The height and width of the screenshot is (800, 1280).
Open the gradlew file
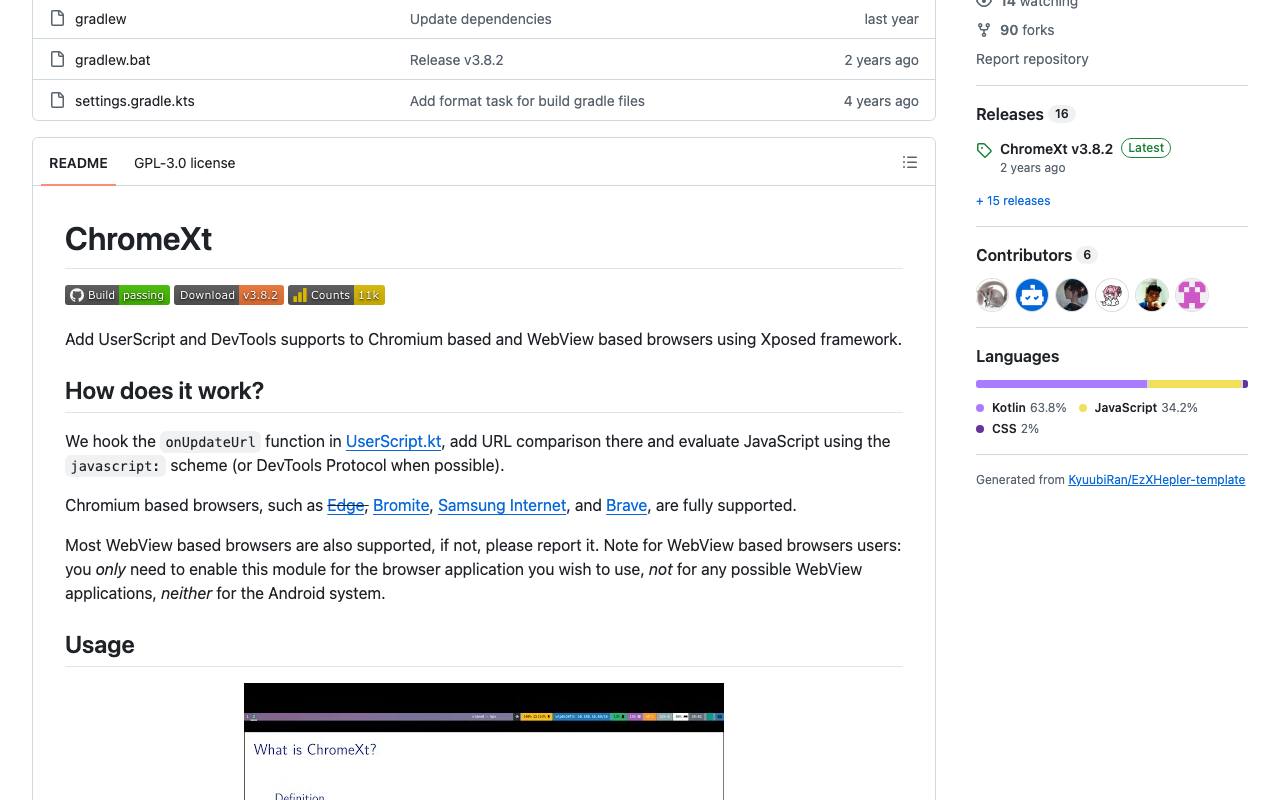click(x=101, y=19)
